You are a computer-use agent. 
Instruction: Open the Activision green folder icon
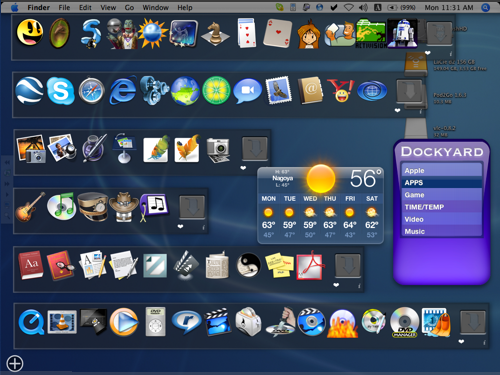click(371, 33)
